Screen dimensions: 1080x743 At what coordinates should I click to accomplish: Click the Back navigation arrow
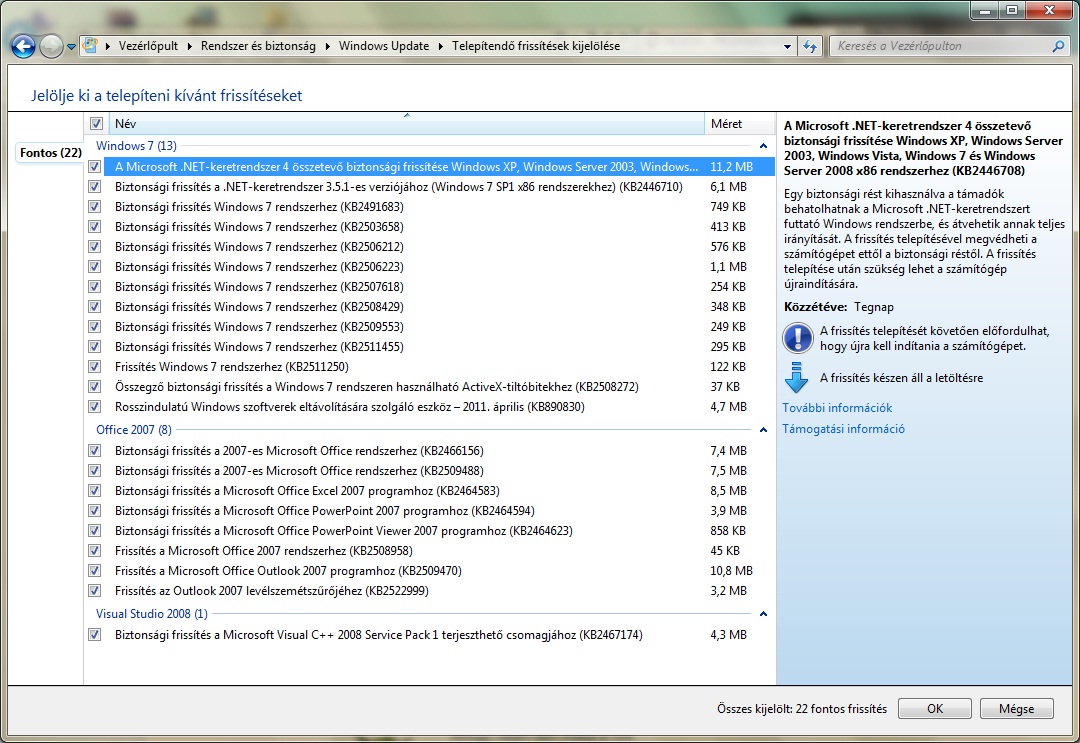(x=23, y=46)
